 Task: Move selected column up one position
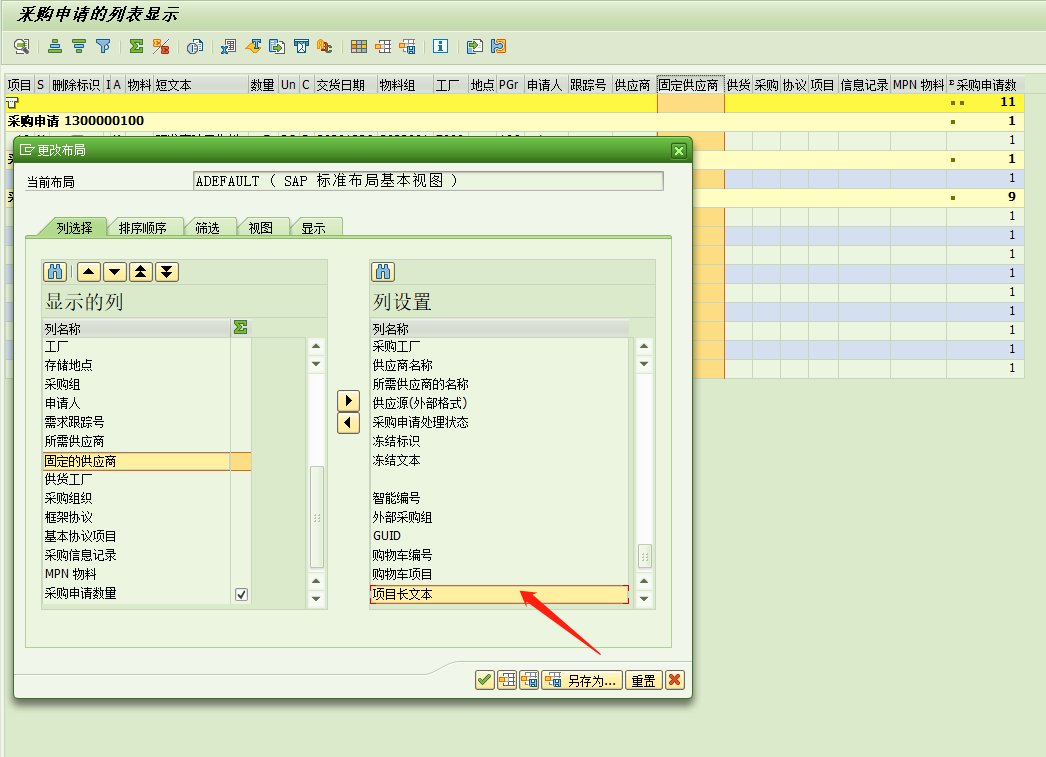89,271
